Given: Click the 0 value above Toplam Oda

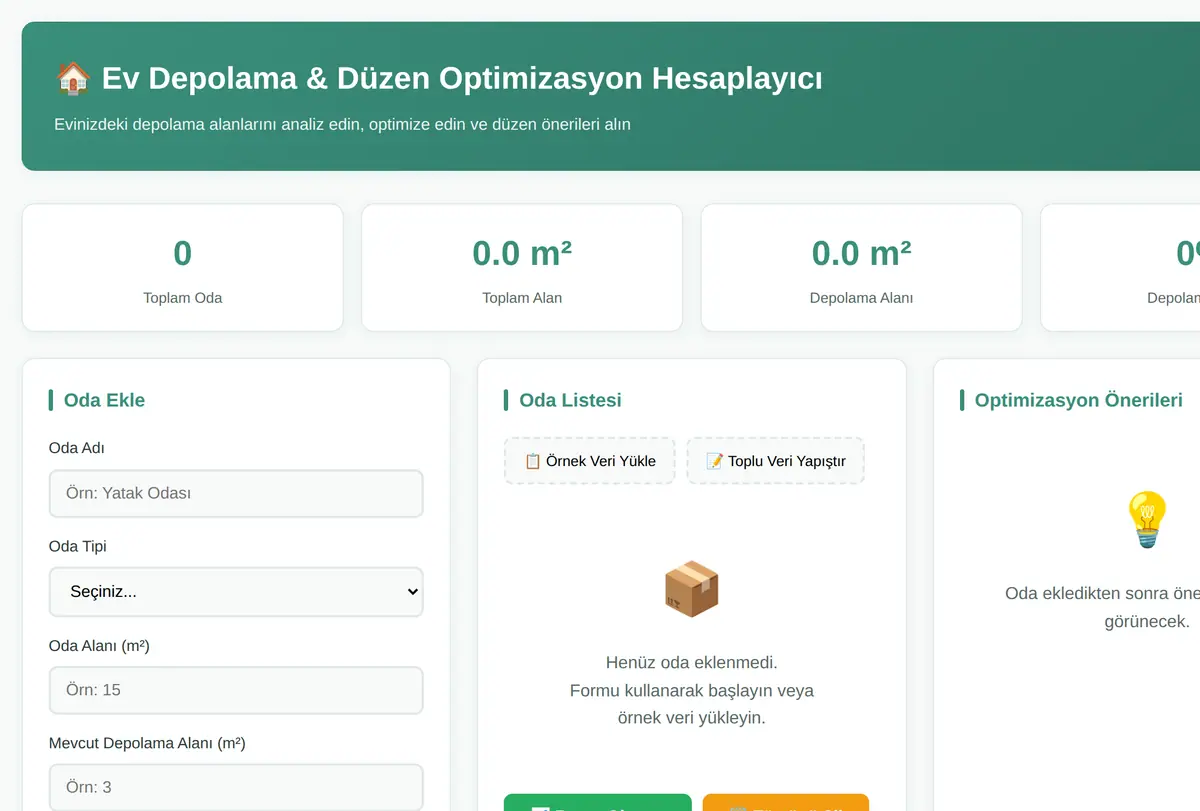Looking at the screenshot, I should coord(182,253).
